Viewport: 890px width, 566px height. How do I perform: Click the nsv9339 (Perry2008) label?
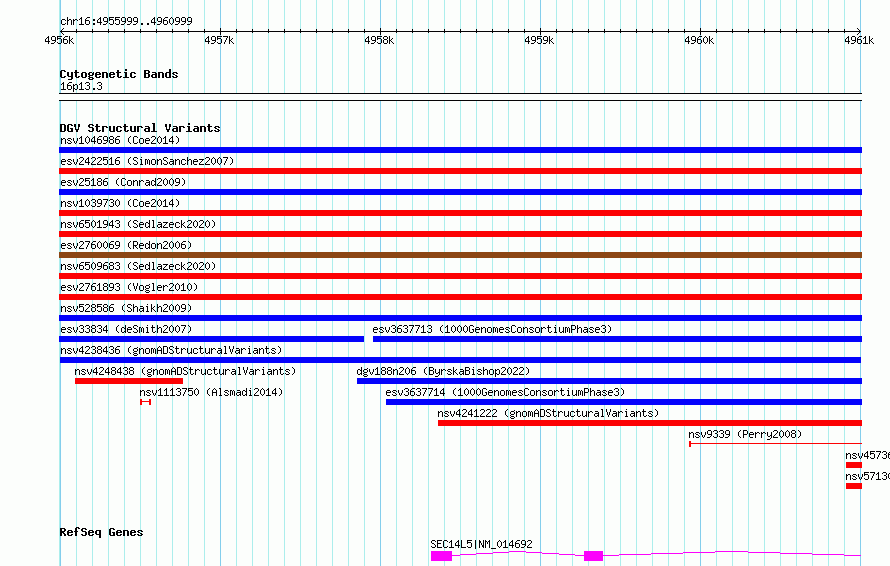click(745, 434)
